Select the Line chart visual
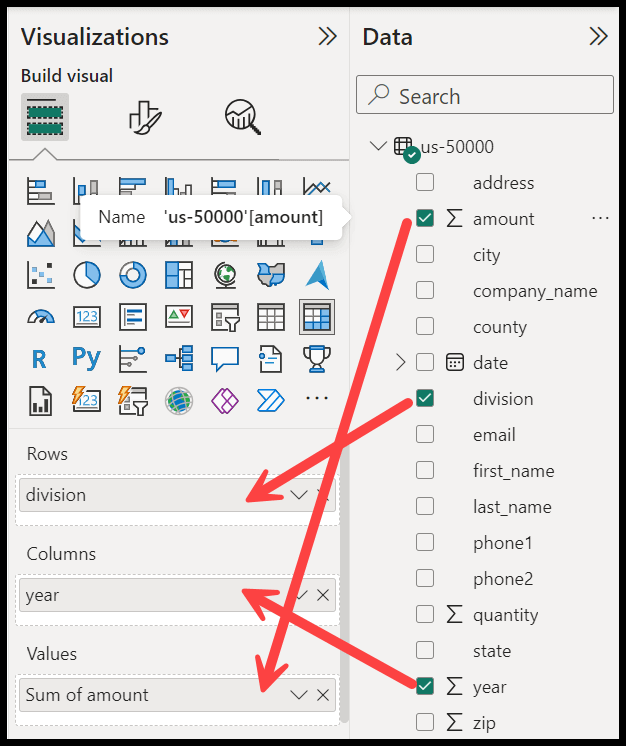Image resolution: width=626 pixels, height=746 pixels. coord(316,186)
